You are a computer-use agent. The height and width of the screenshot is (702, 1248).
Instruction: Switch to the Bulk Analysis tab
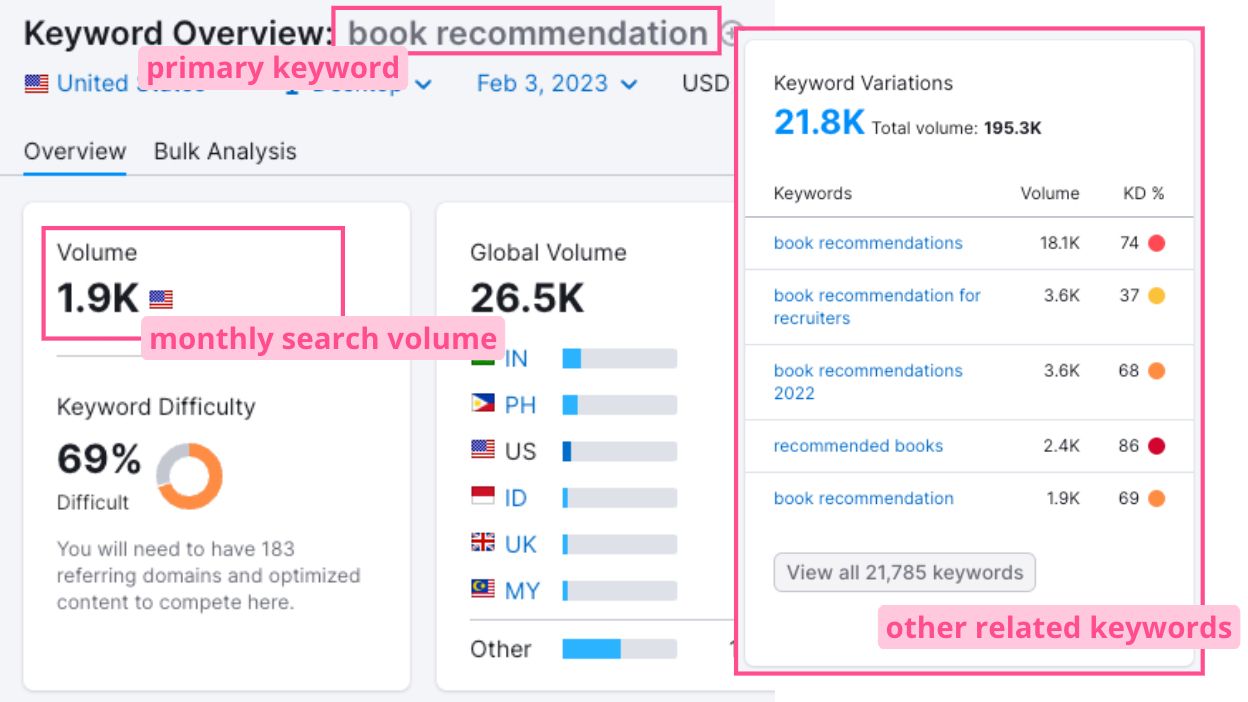225,152
